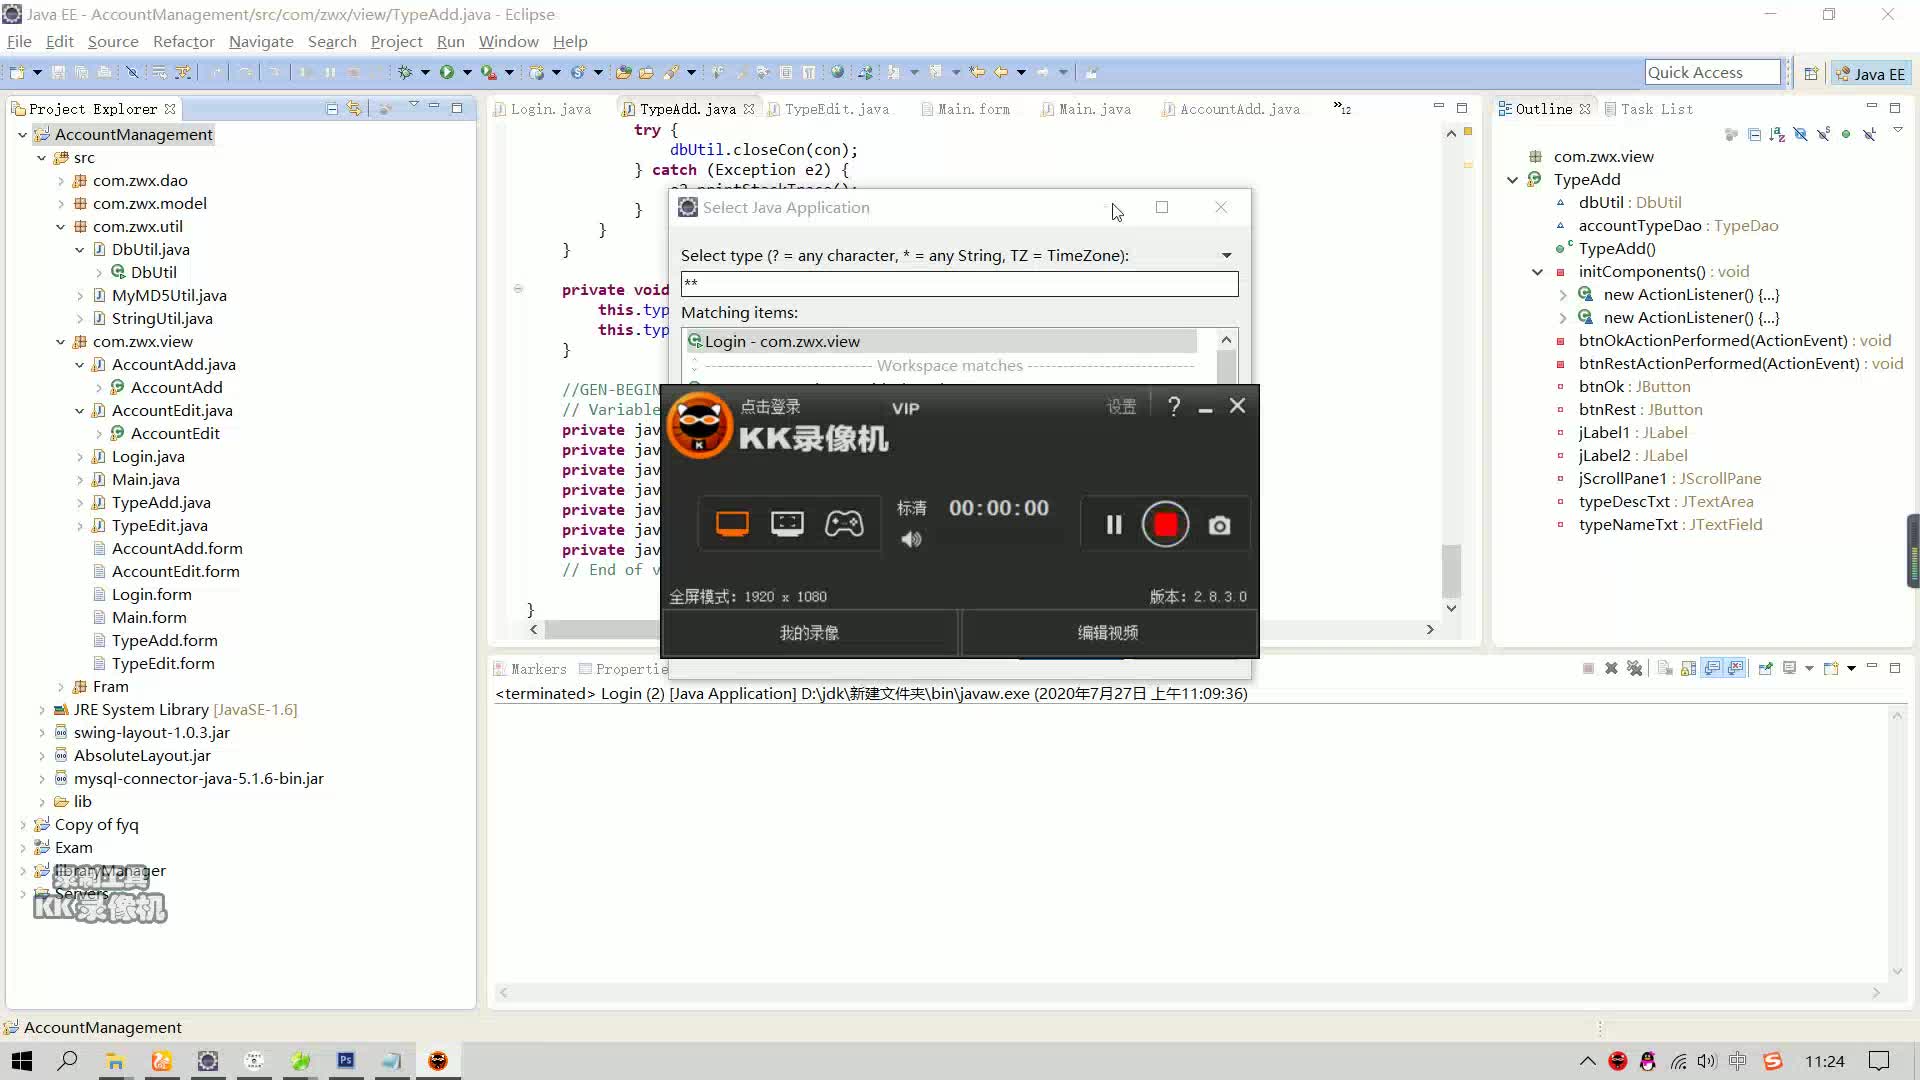
Task: Click the speaker volume icon in recorder
Action: pos(911,540)
